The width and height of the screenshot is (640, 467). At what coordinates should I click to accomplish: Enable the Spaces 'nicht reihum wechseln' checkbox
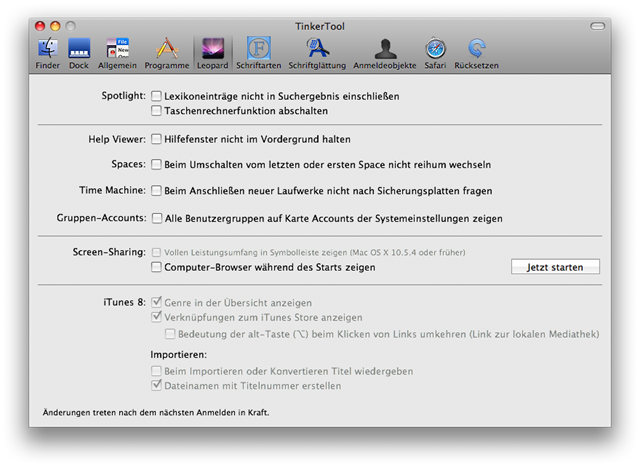(x=156, y=165)
